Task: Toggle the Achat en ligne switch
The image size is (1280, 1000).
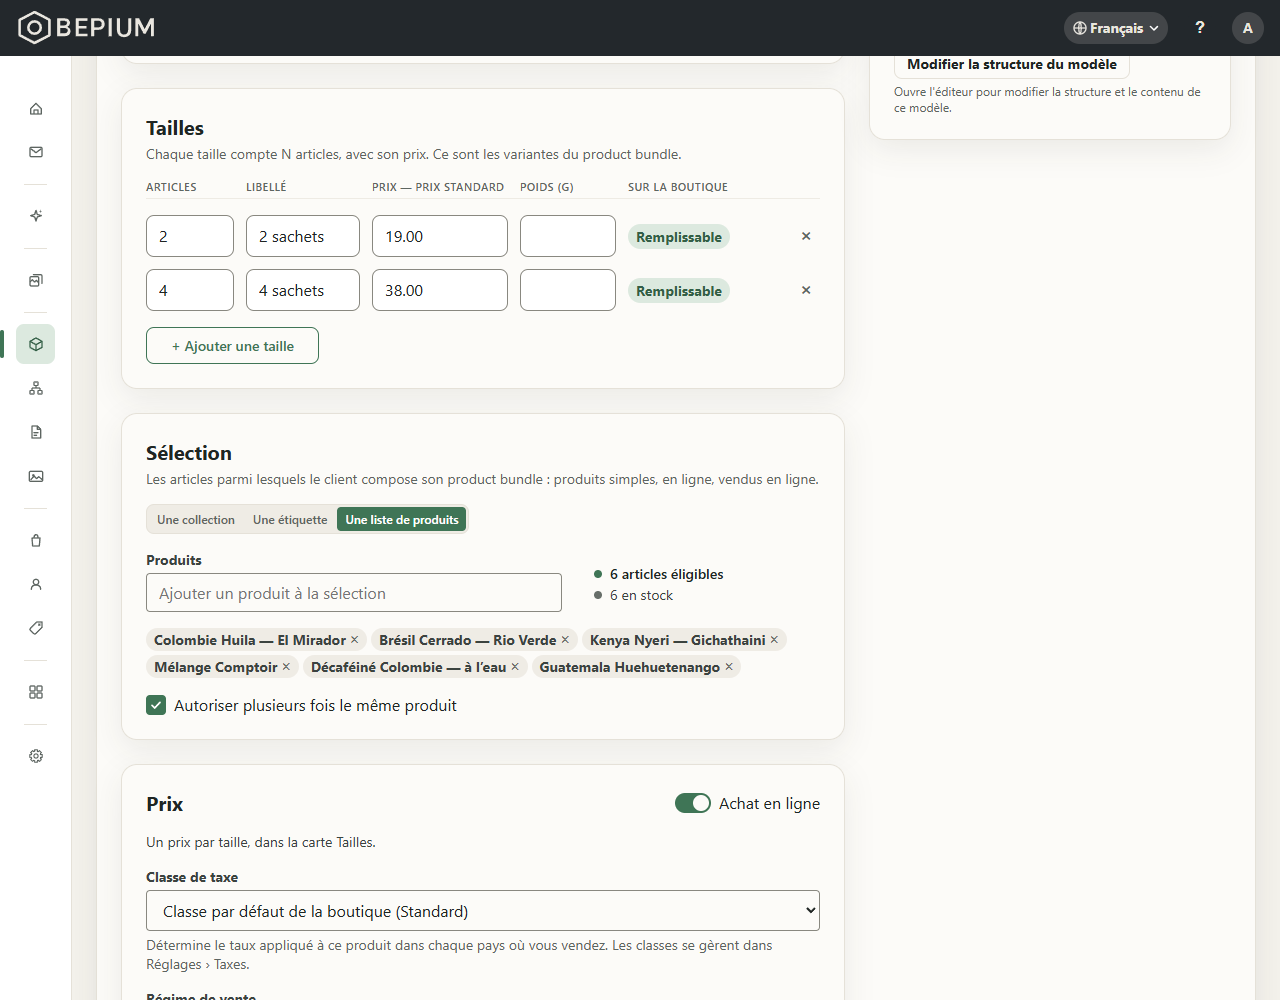Action: coord(693,803)
